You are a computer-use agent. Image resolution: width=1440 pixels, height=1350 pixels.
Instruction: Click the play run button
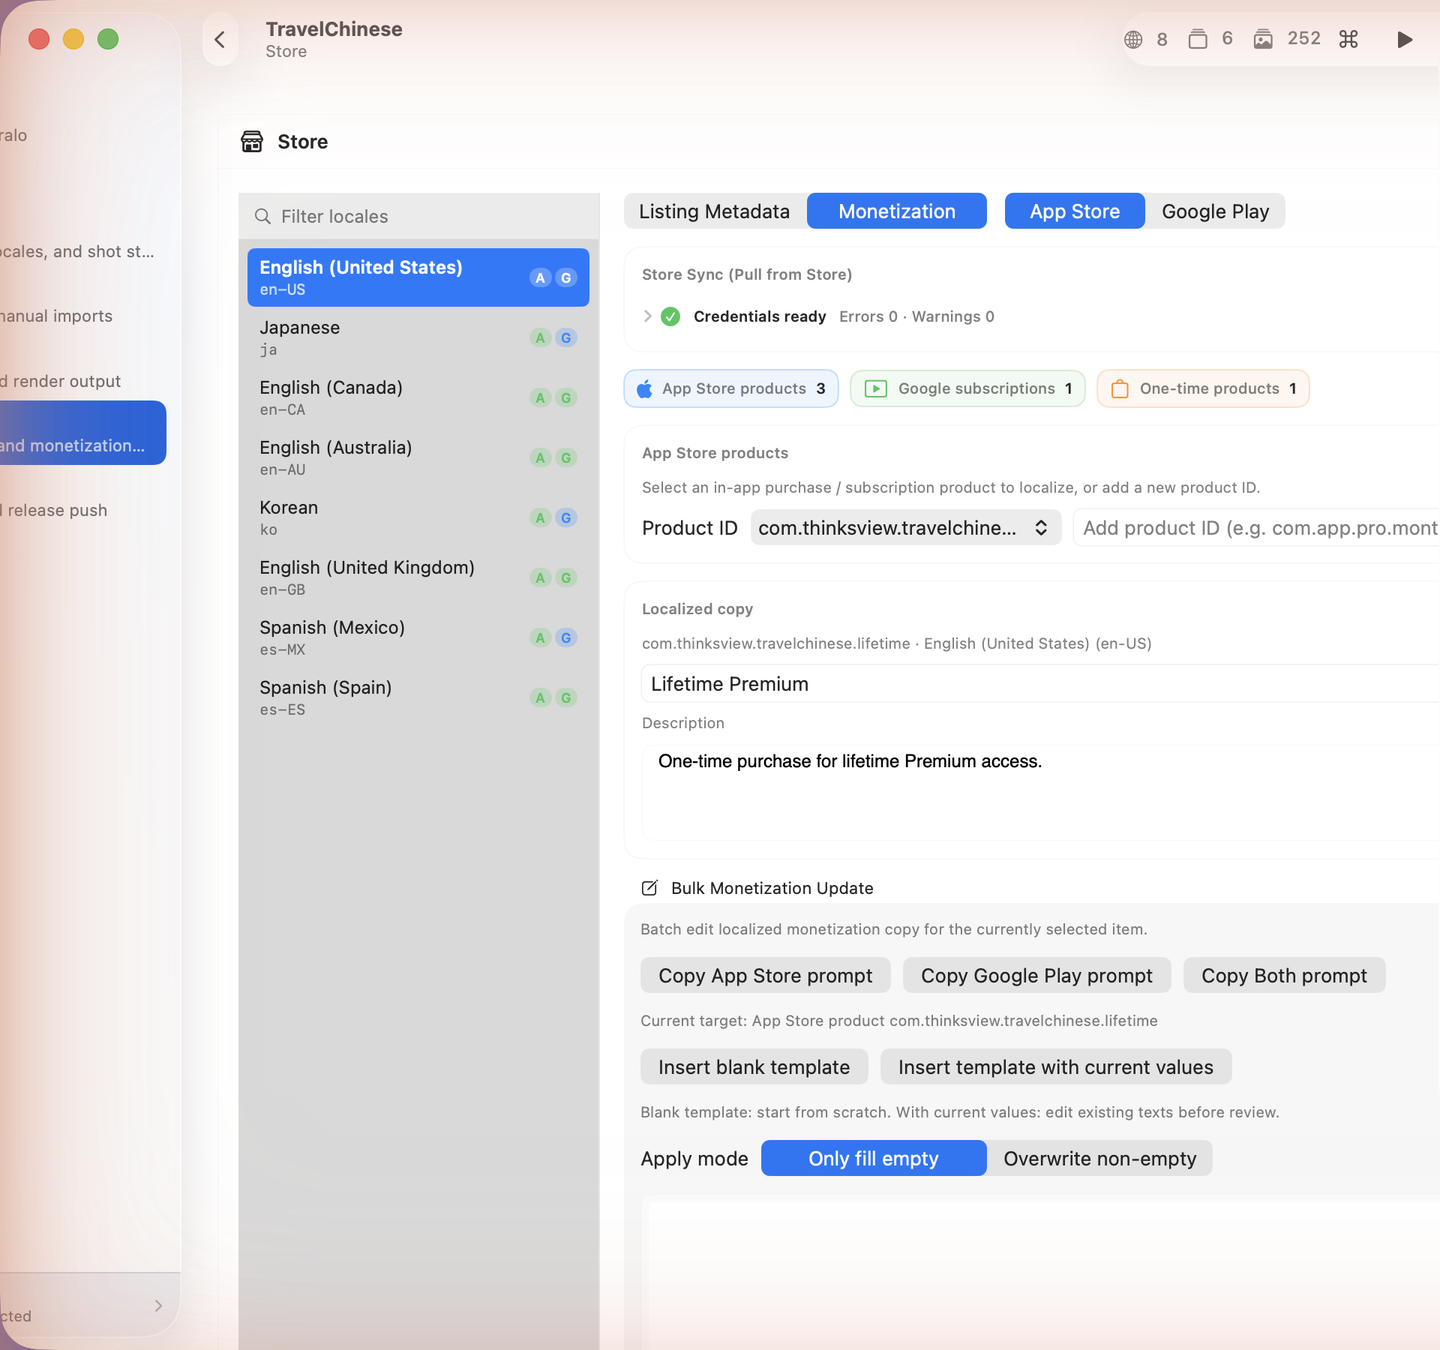coord(1405,39)
